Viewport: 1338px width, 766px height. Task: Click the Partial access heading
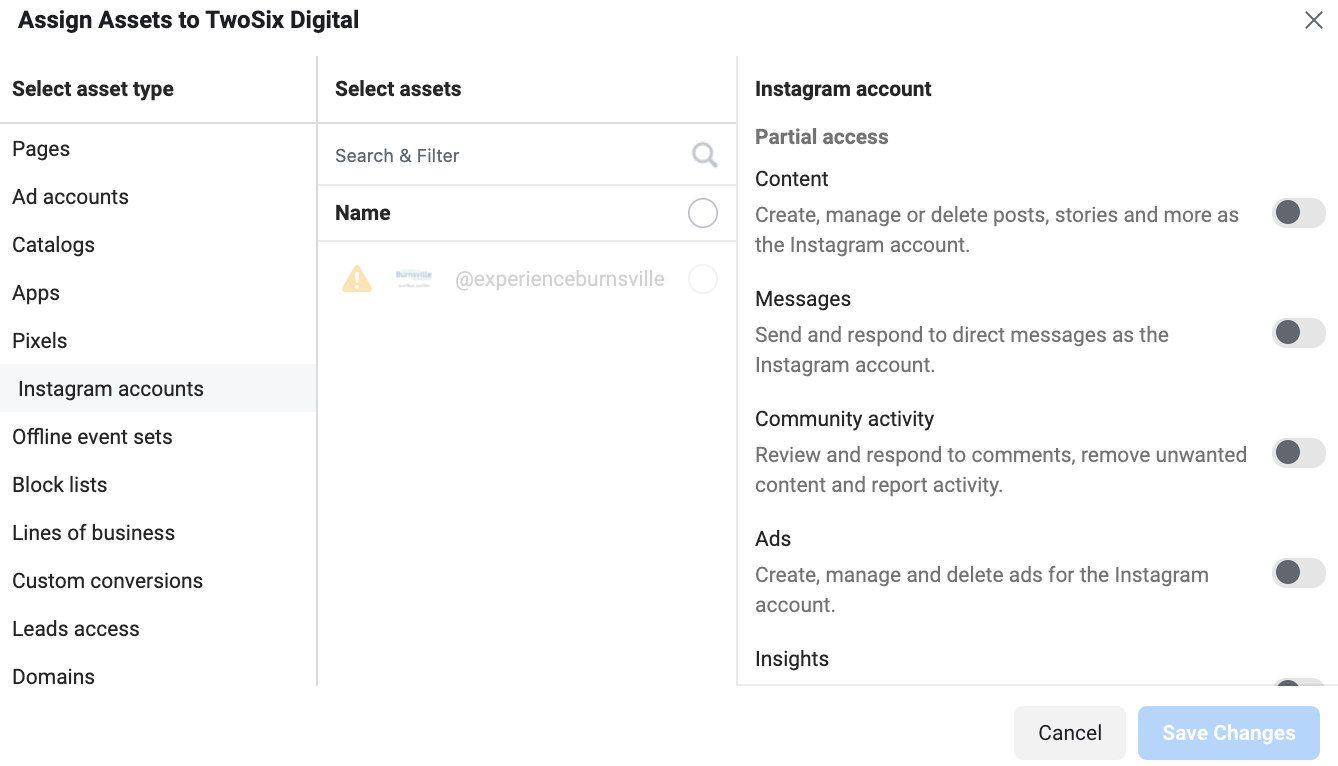(822, 137)
